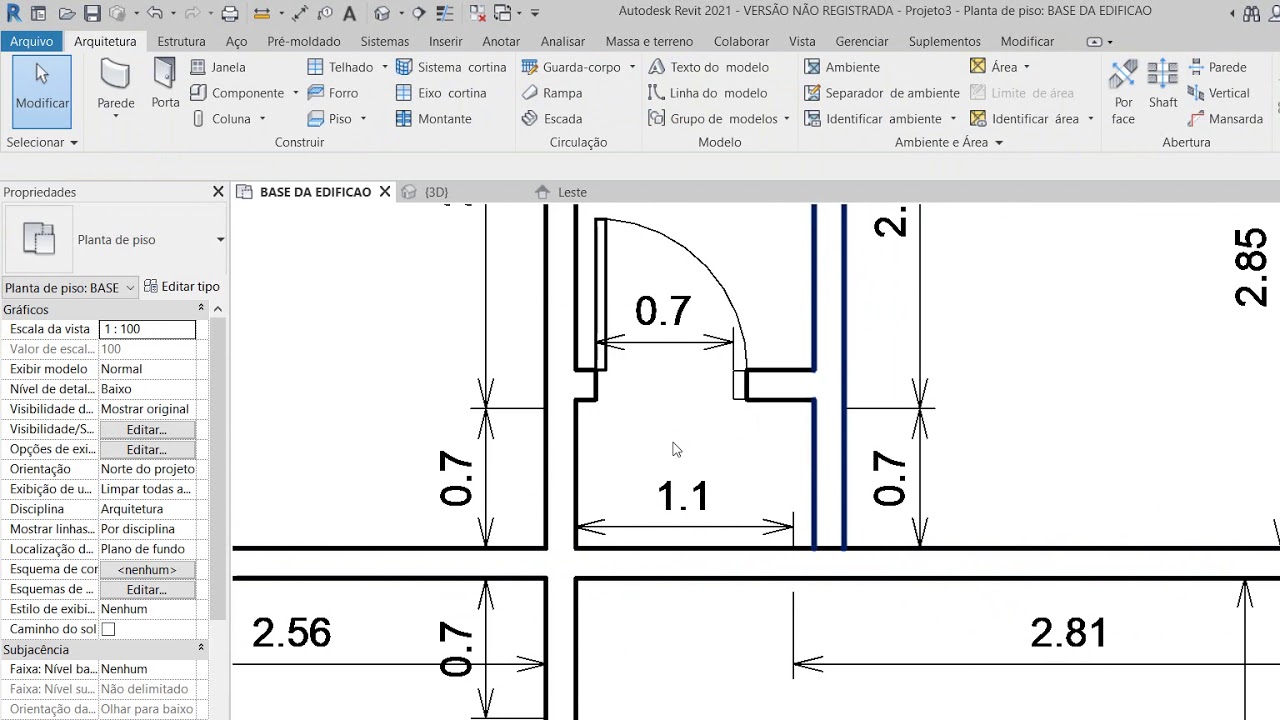Select the Montante mullion tool
The width and height of the screenshot is (1280, 720).
coord(433,119)
